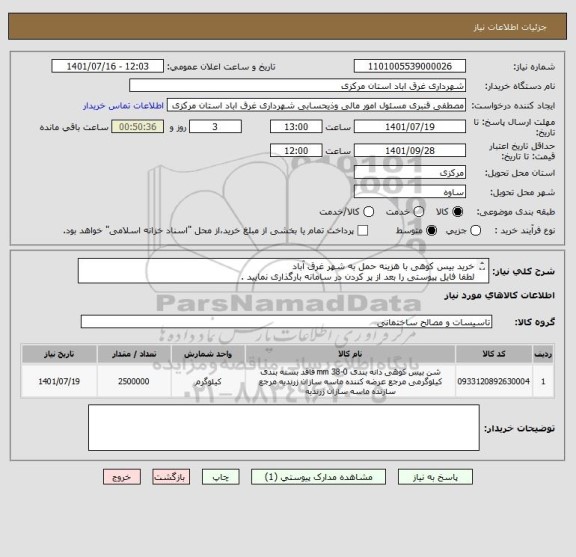Click product code 093312892630004 cell
Image resolution: width=576 pixels, height=557 pixels.
tap(494, 381)
